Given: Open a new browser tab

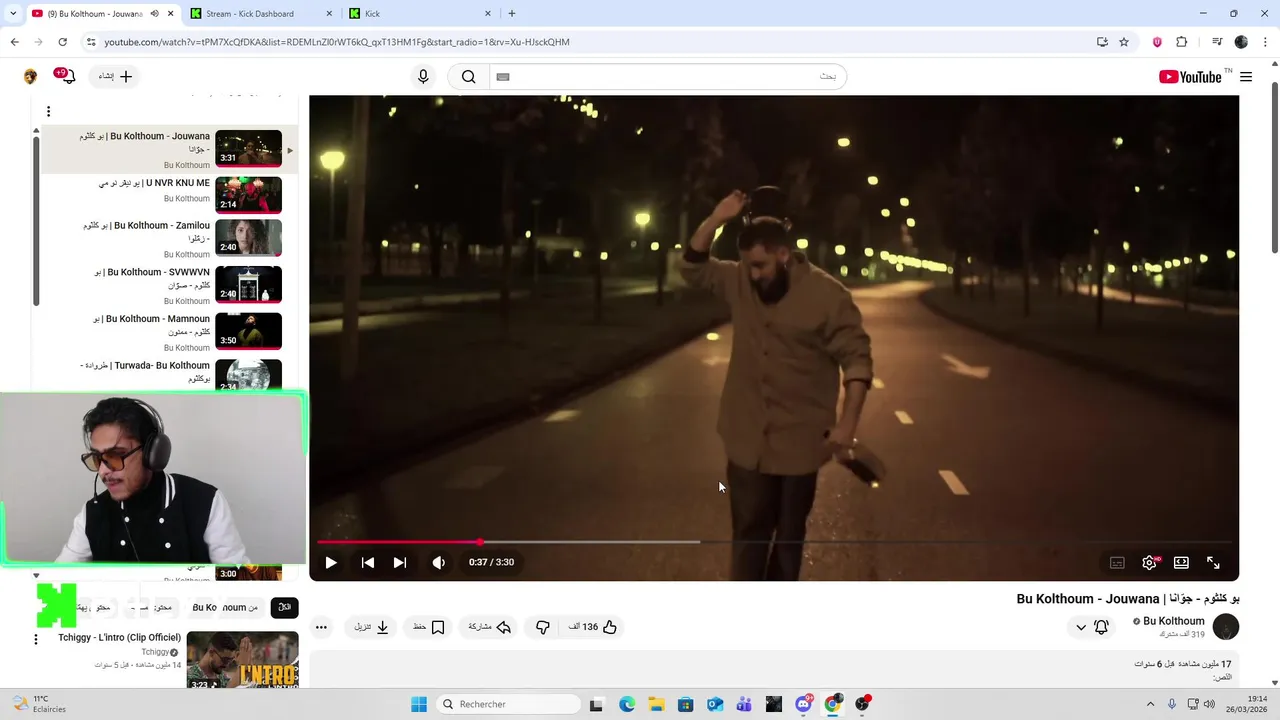Looking at the screenshot, I should click(x=512, y=14).
